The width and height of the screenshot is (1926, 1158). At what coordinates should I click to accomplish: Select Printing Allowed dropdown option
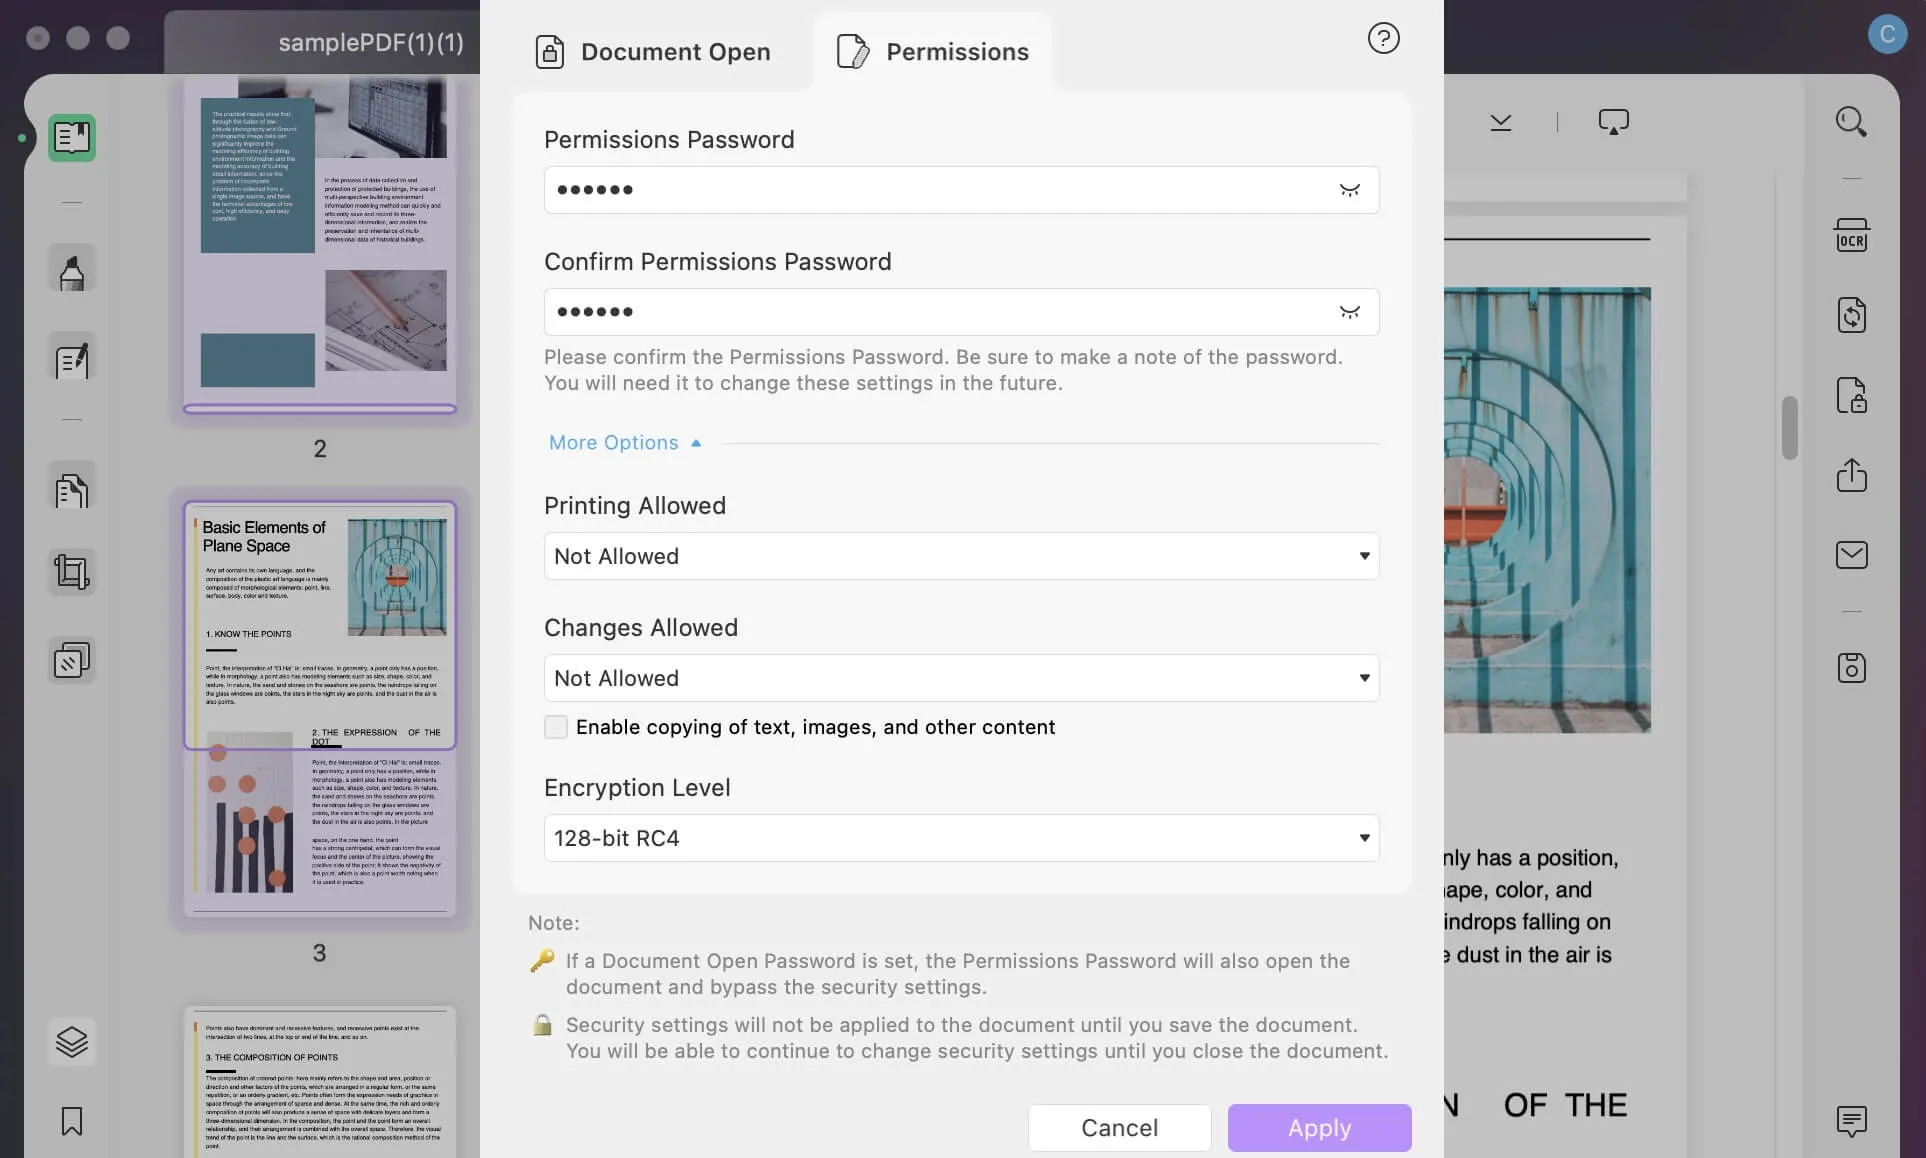pos(962,556)
